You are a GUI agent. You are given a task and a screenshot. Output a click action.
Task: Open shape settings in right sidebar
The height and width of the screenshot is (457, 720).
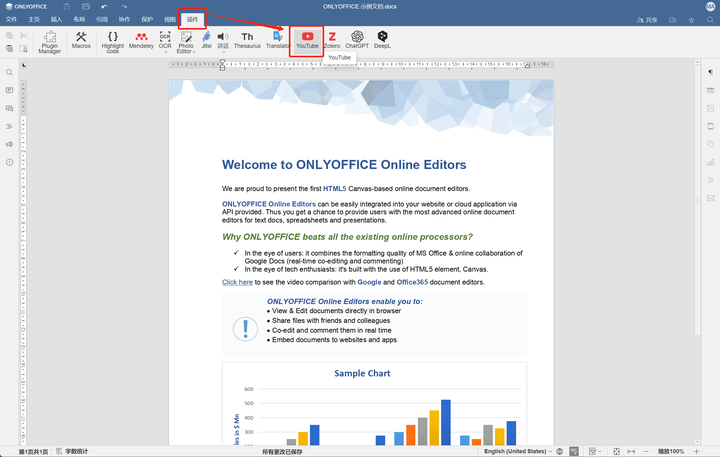tap(710, 144)
